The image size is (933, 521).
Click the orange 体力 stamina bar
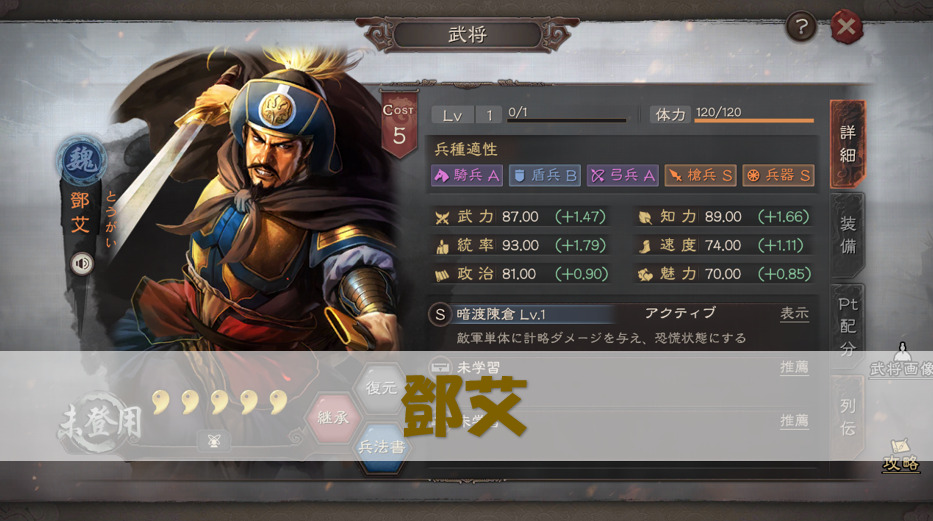(x=754, y=121)
